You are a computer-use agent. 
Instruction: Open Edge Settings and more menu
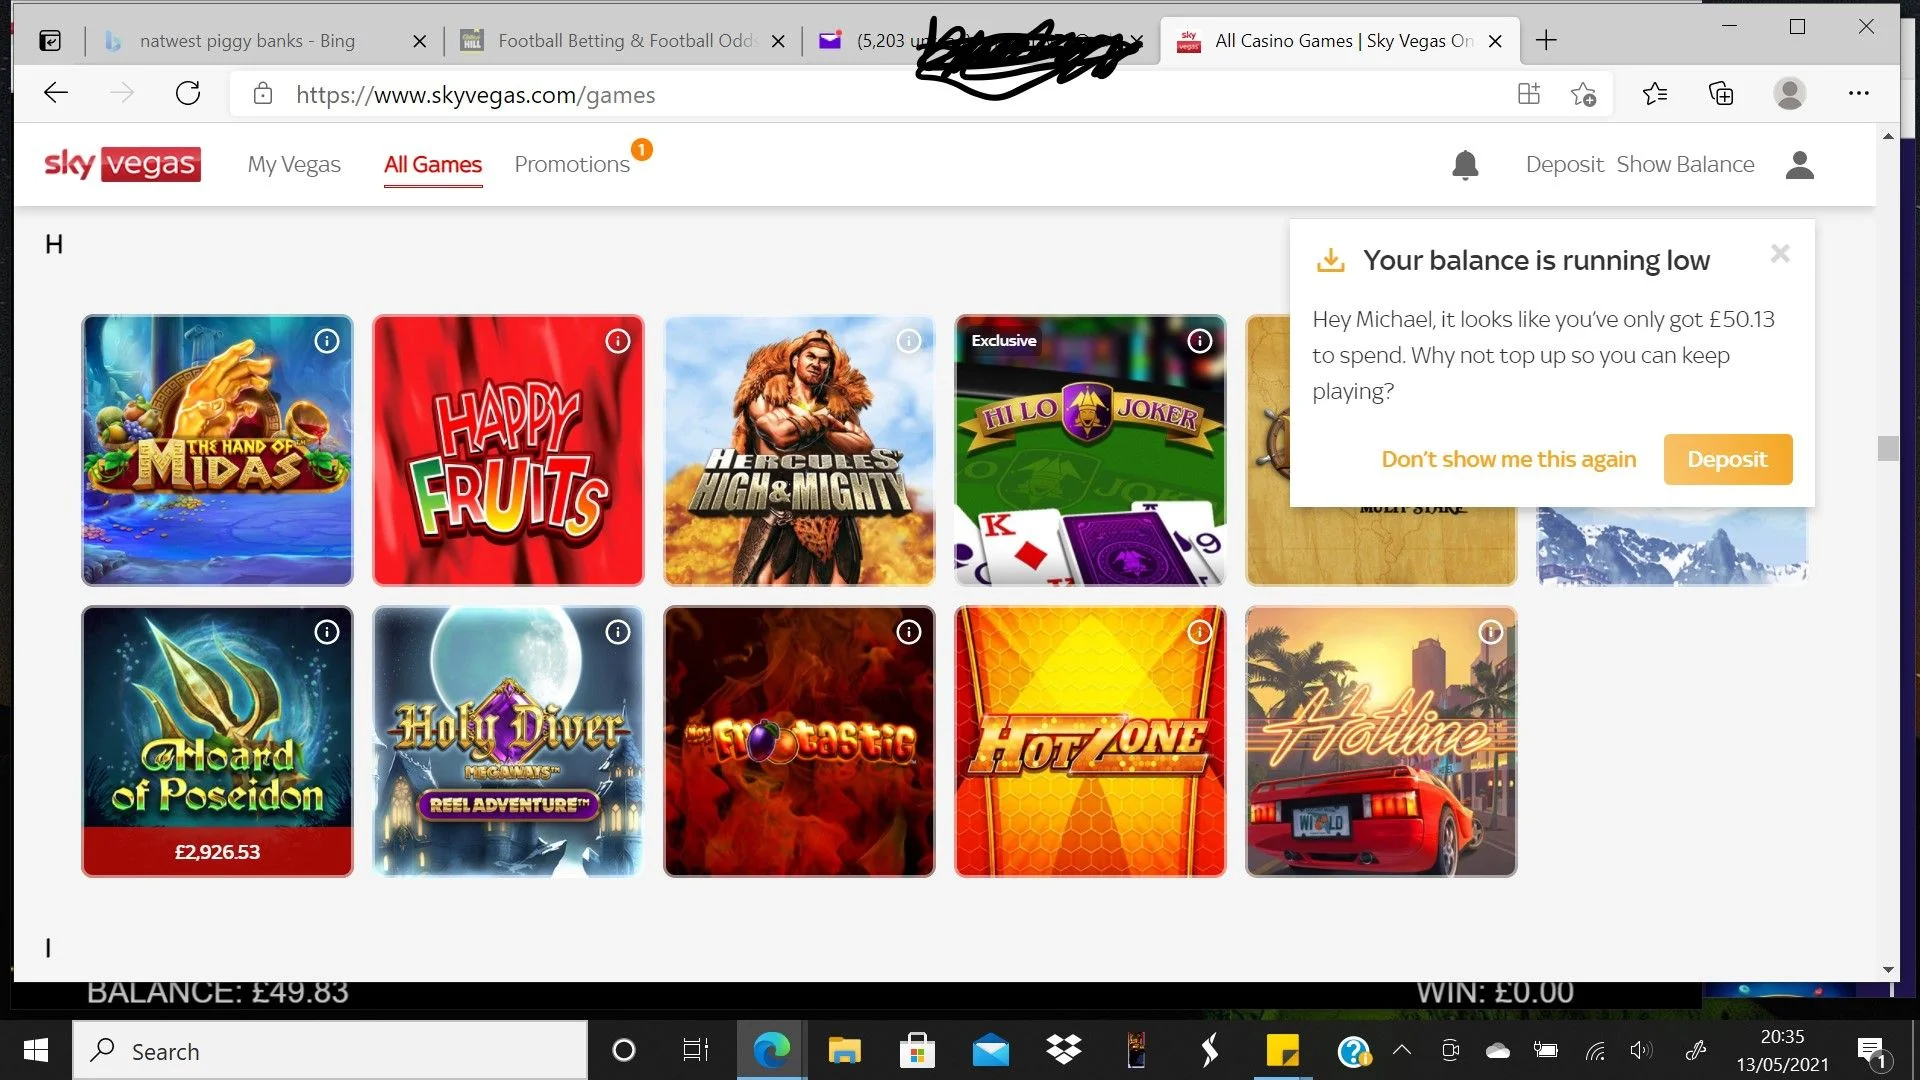[x=1859, y=94]
